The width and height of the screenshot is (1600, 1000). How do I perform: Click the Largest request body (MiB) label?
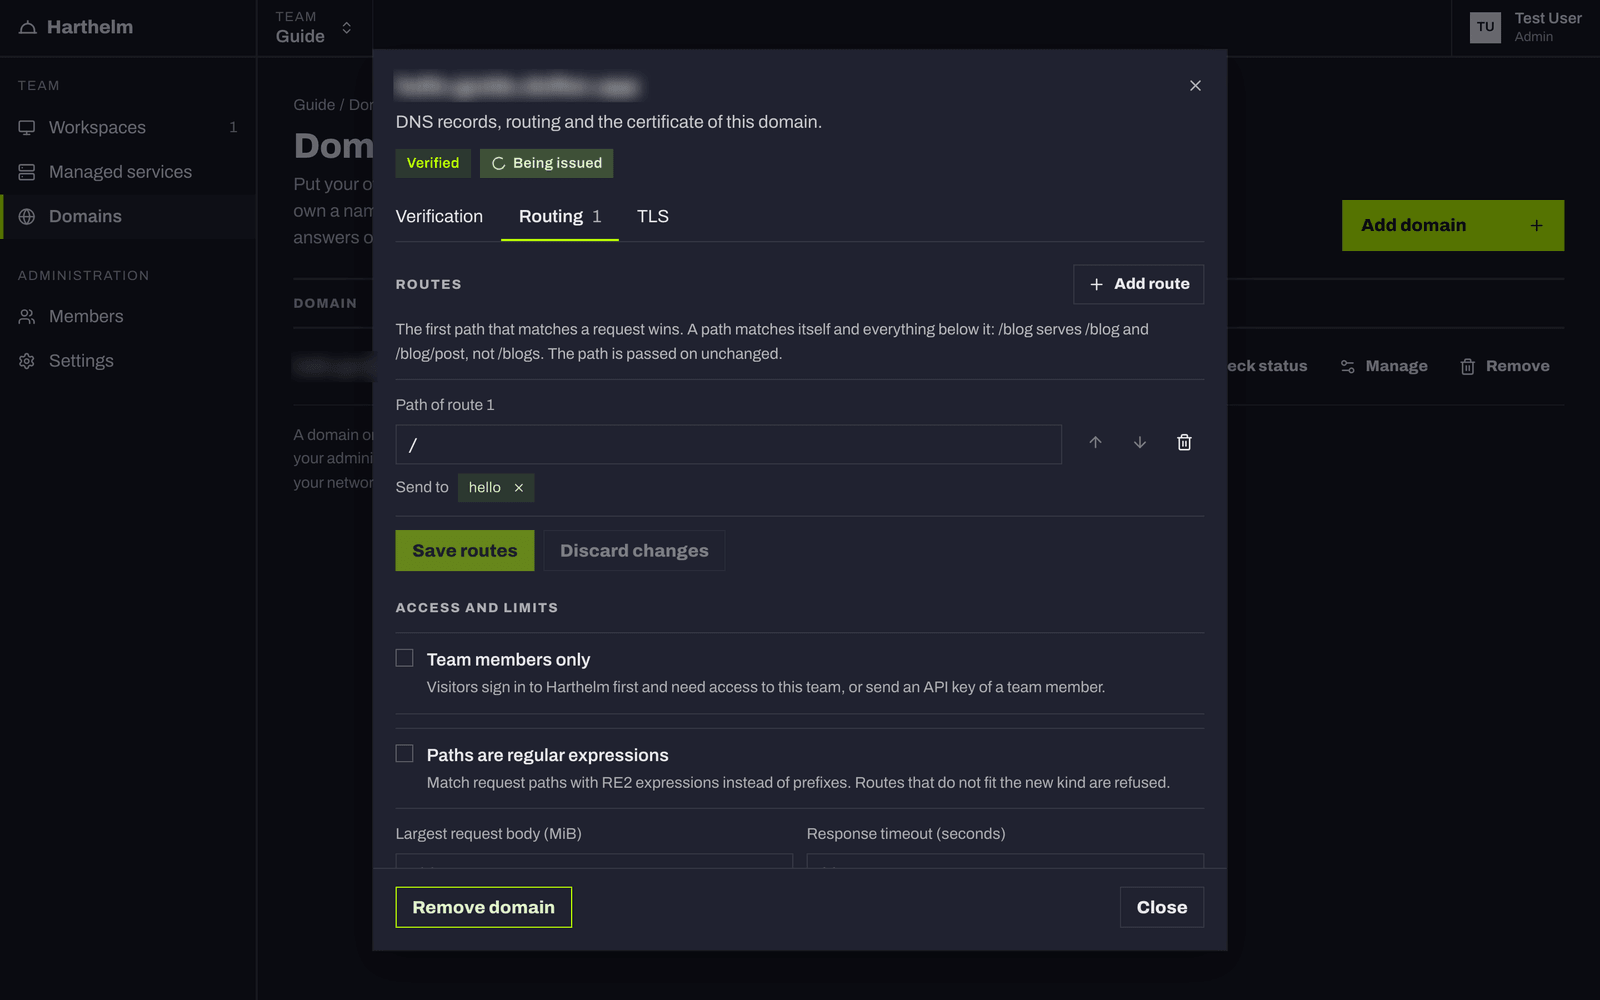click(x=488, y=834)
